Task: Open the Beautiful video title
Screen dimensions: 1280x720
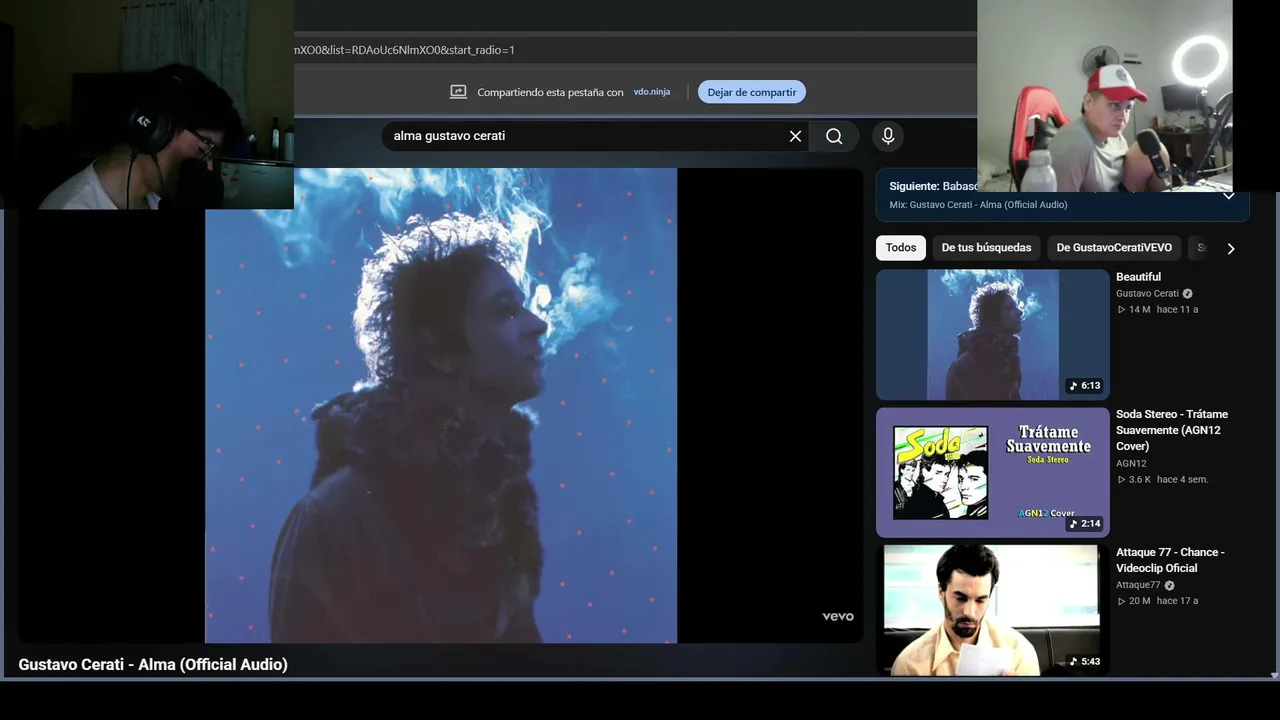Action: coord(1138,277)
